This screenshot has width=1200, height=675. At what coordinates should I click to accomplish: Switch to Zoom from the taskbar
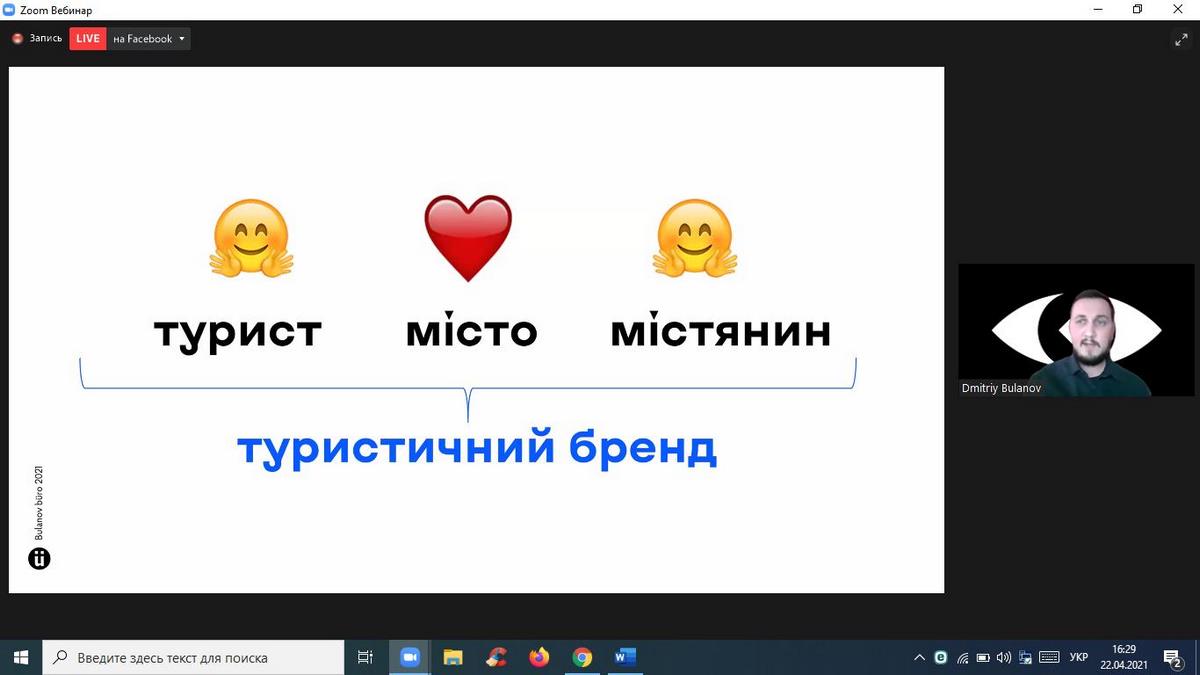pyautogui.click(x=409, y=657)
